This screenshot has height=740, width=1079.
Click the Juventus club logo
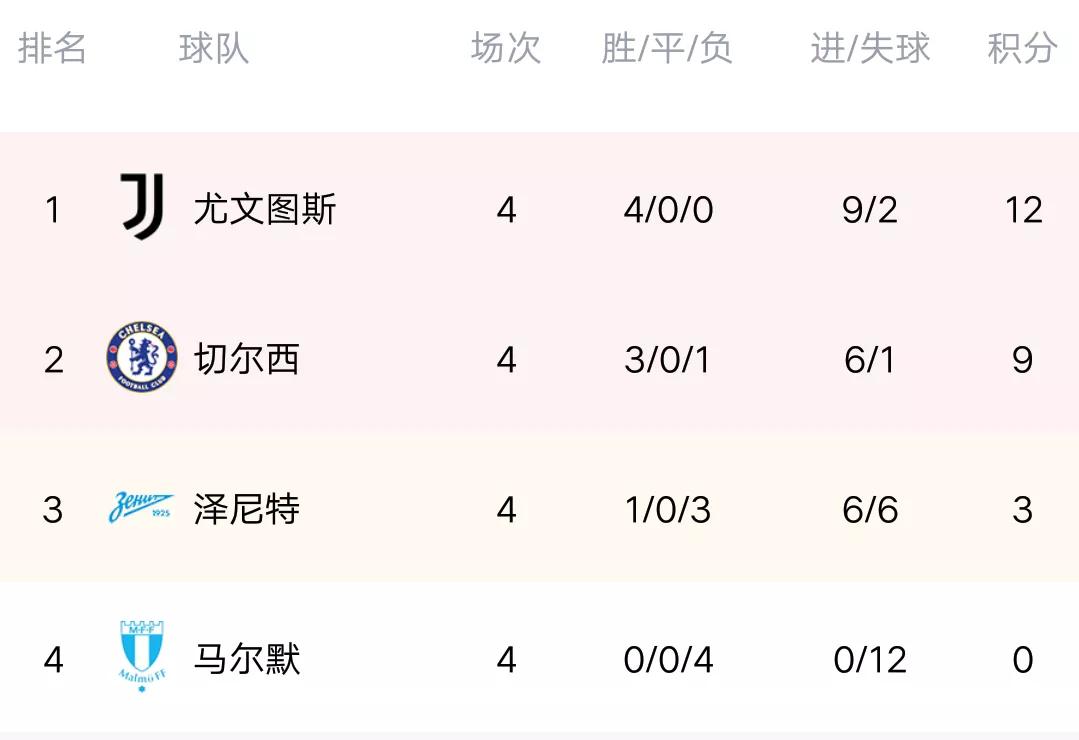tap(141, 207)
